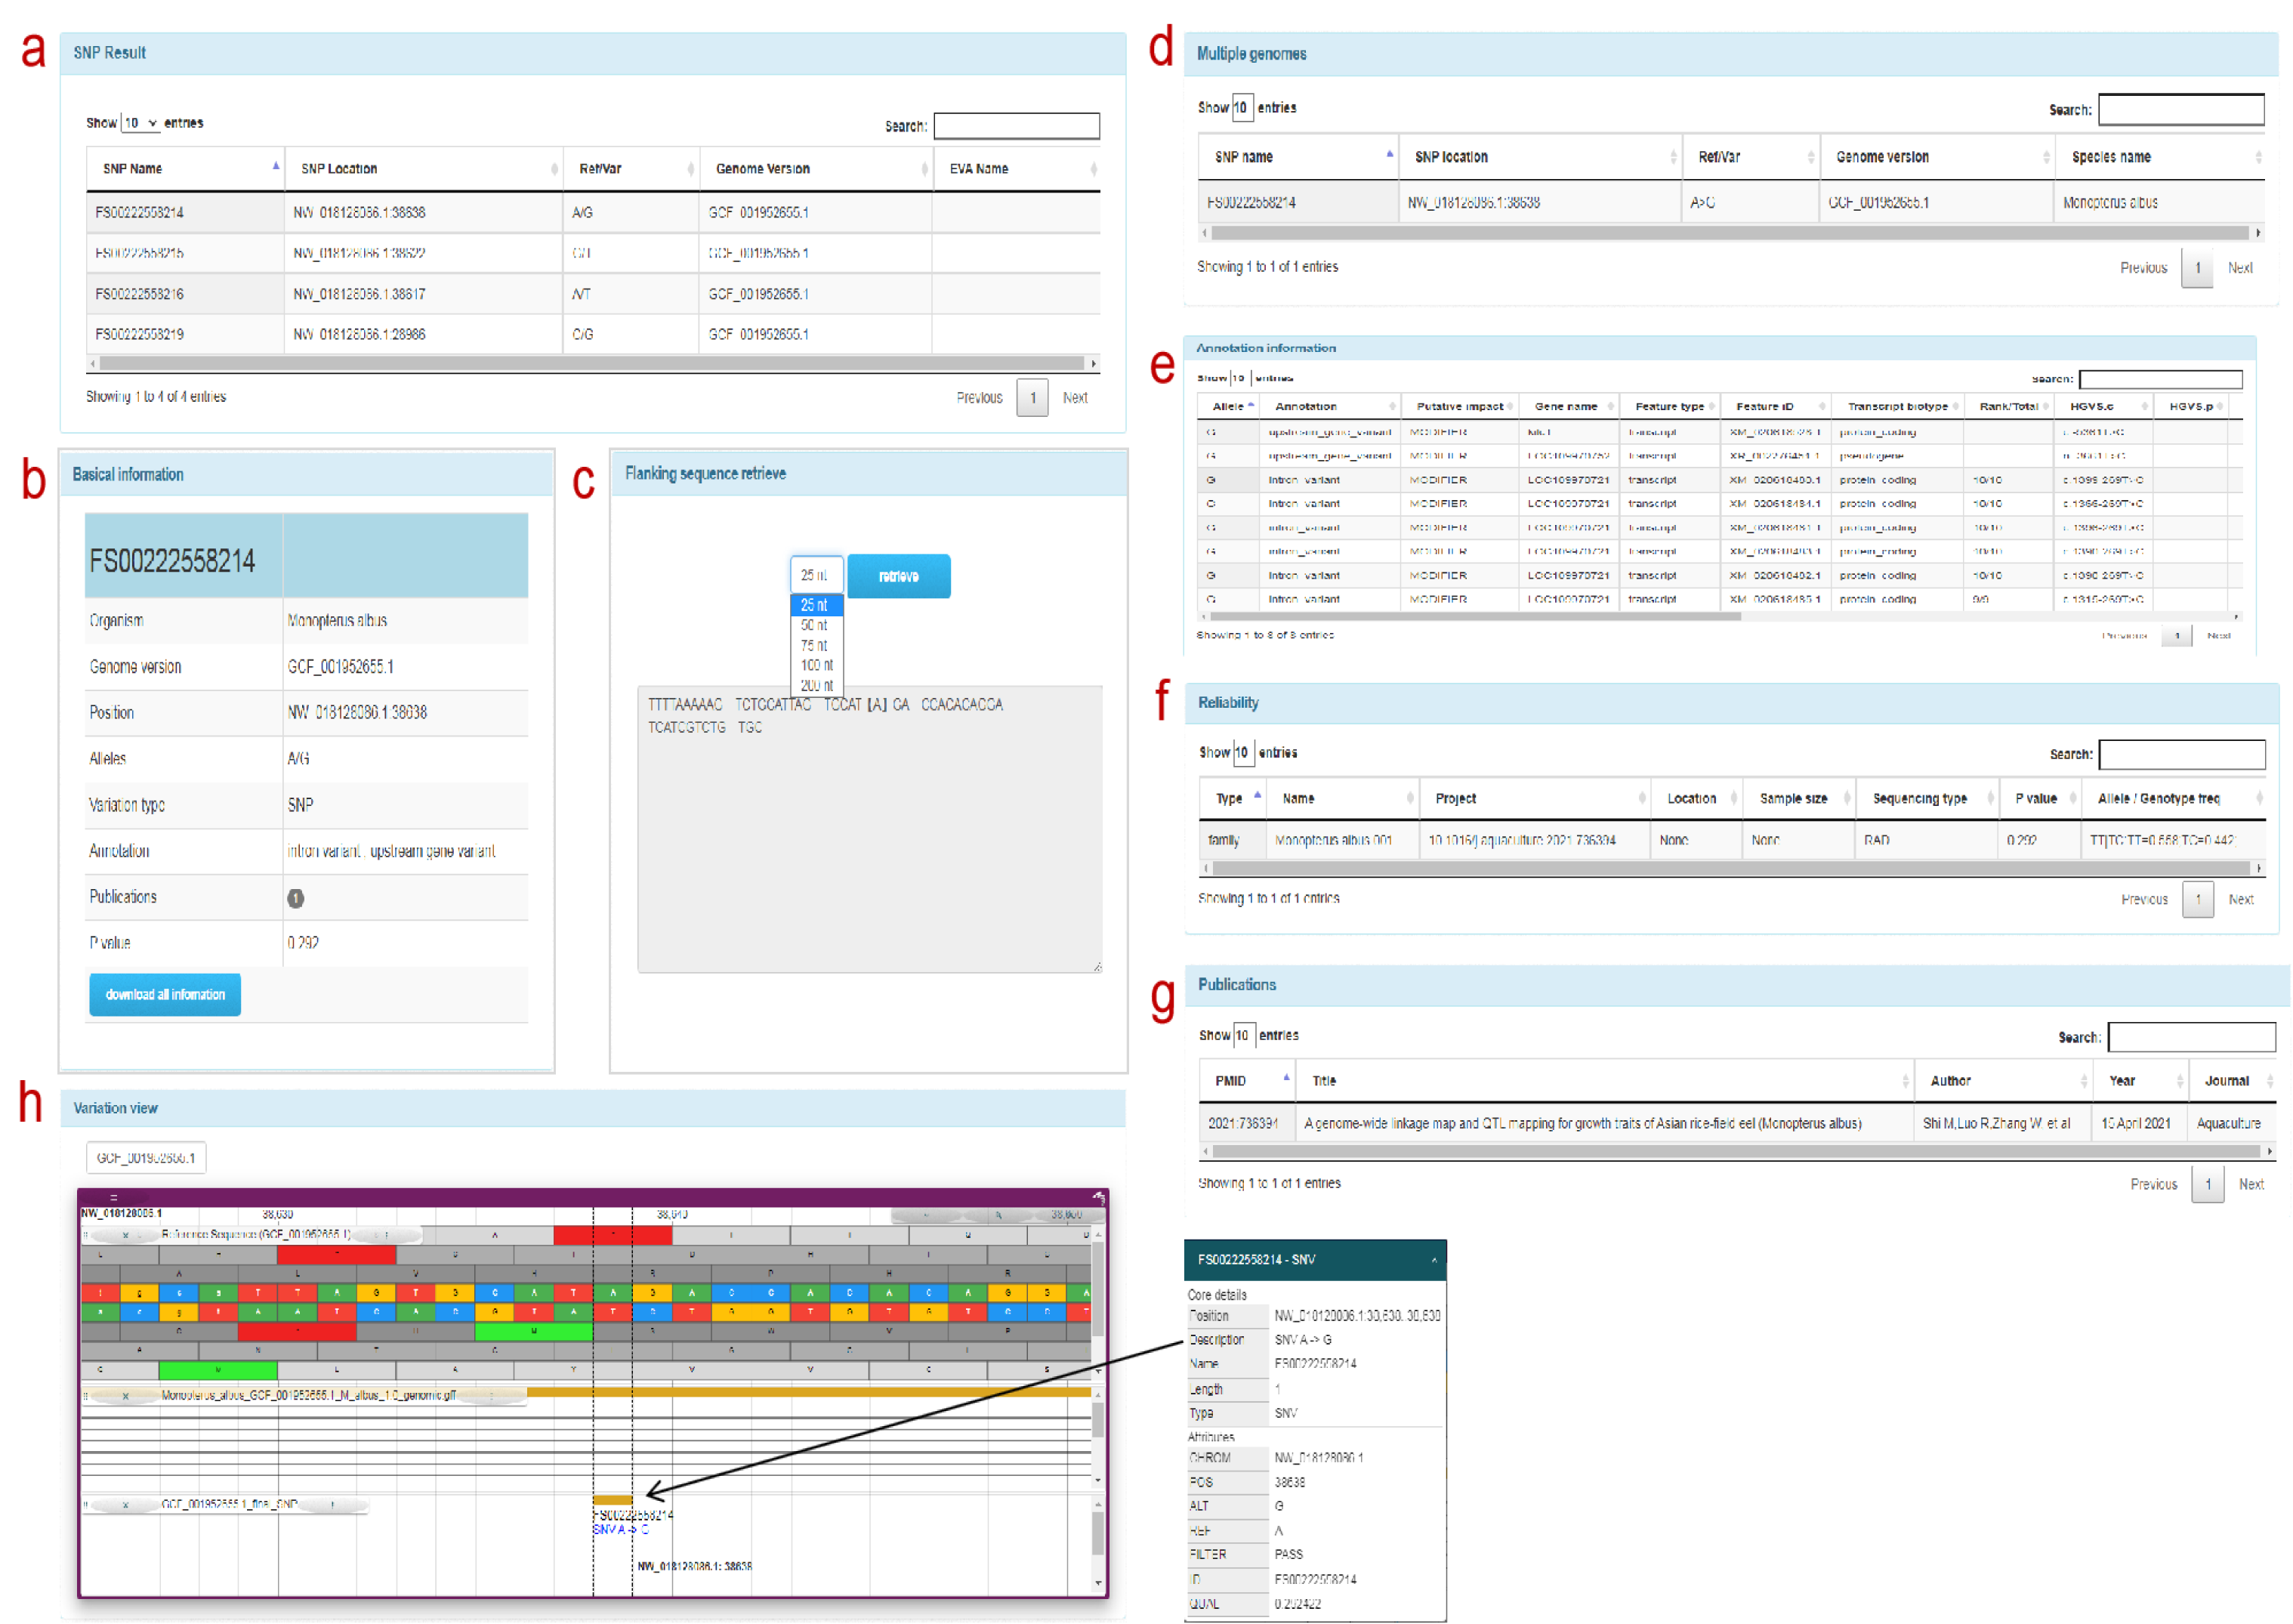This screenshot has height=1624, width=2293.
Task: Open the flanking length 25 nt dropdown
Action: coord(816,576)
